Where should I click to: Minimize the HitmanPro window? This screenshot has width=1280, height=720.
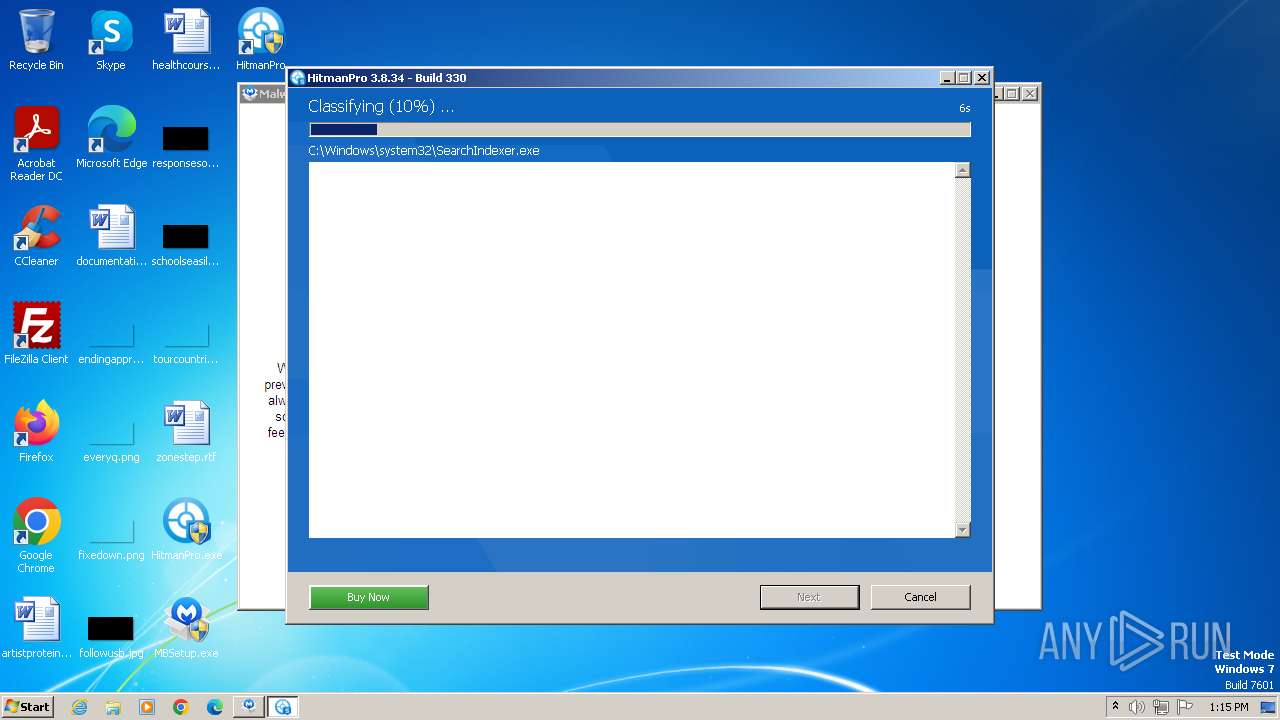(x=947, y=78)
